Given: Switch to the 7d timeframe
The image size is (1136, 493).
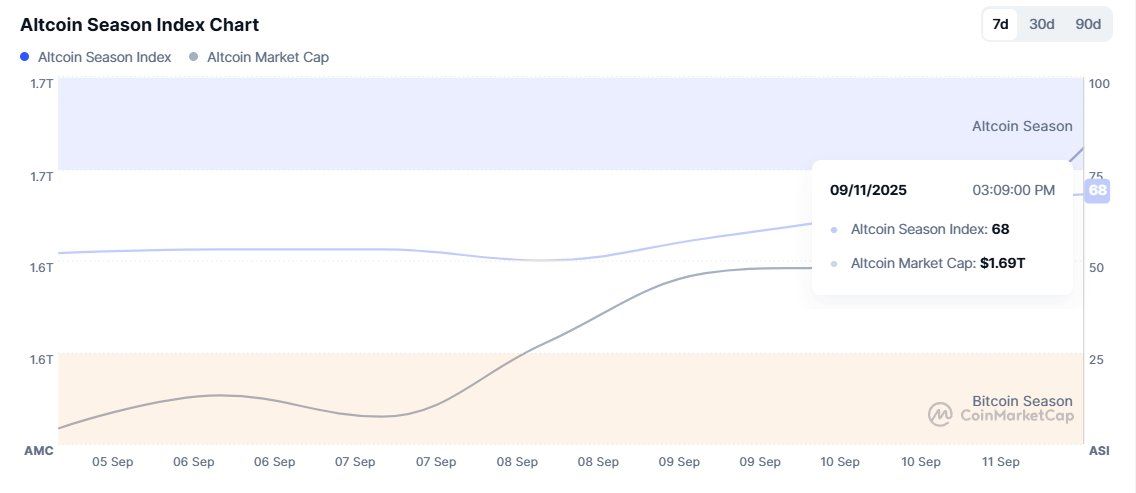Looking at the screenshot, I should [999, 24].
